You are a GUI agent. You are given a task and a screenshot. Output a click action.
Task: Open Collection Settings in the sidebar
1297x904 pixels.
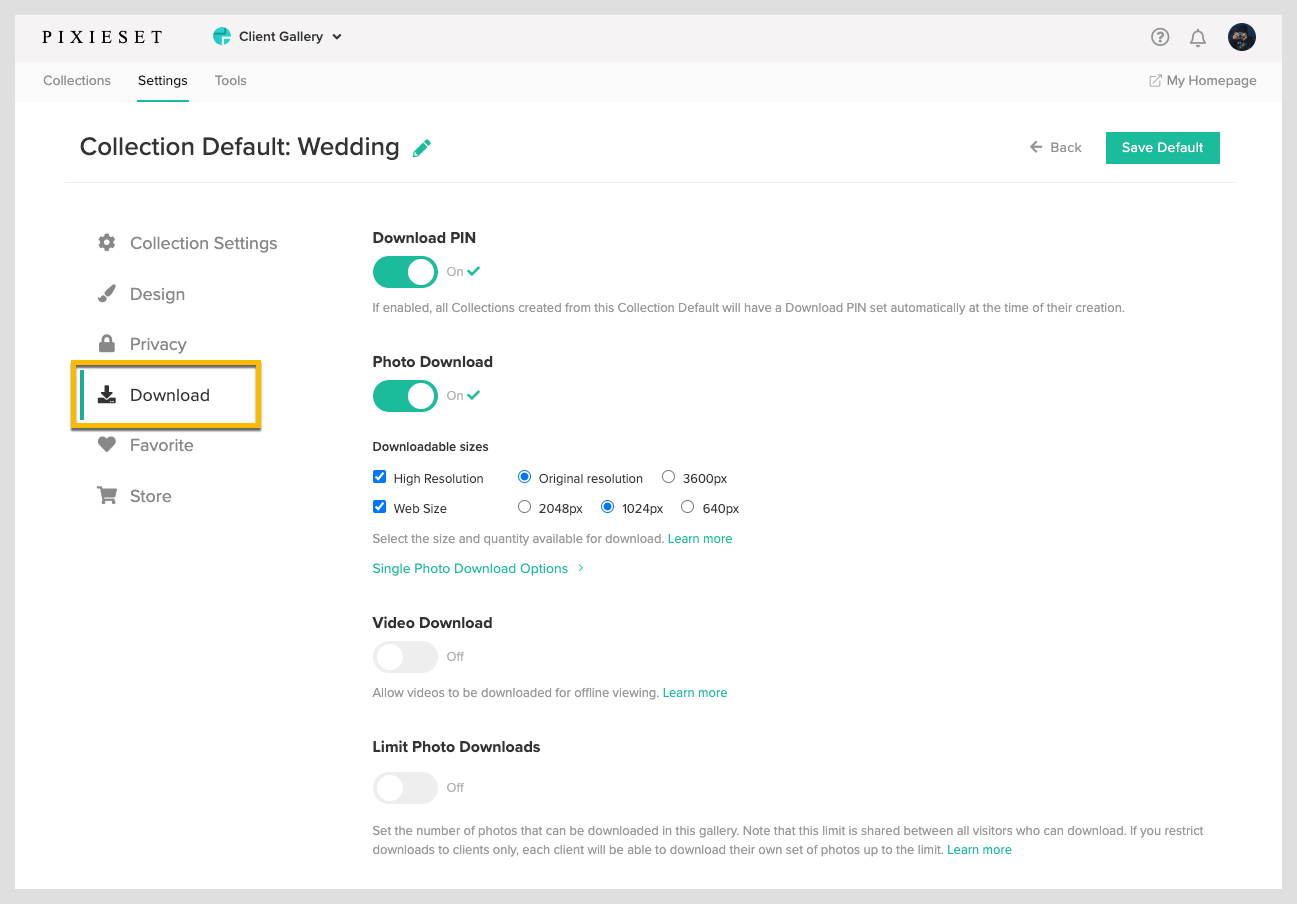point(187,243)
